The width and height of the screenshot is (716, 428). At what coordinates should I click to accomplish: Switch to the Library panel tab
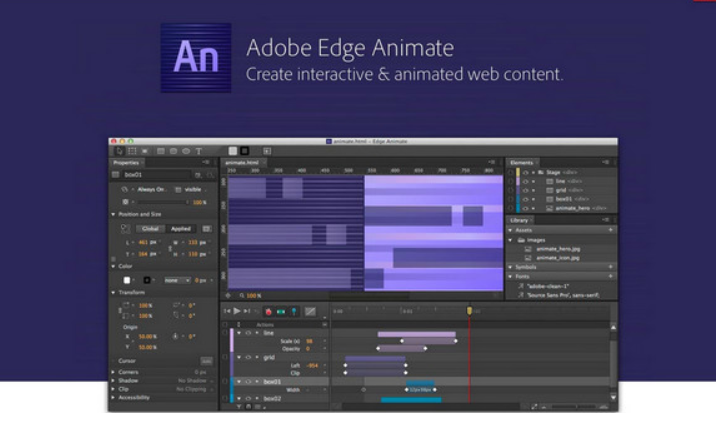[519, 220]
